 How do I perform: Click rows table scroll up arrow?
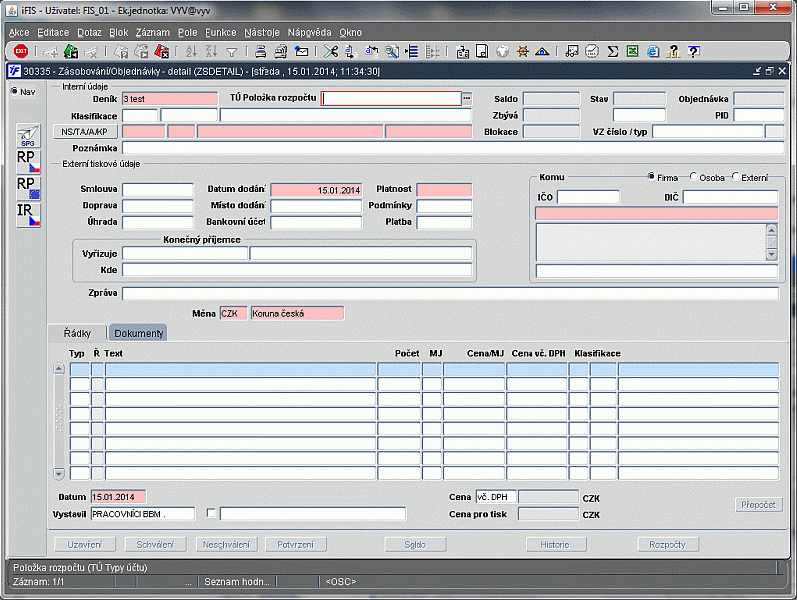pyautogui.click(x=59, y=369)
